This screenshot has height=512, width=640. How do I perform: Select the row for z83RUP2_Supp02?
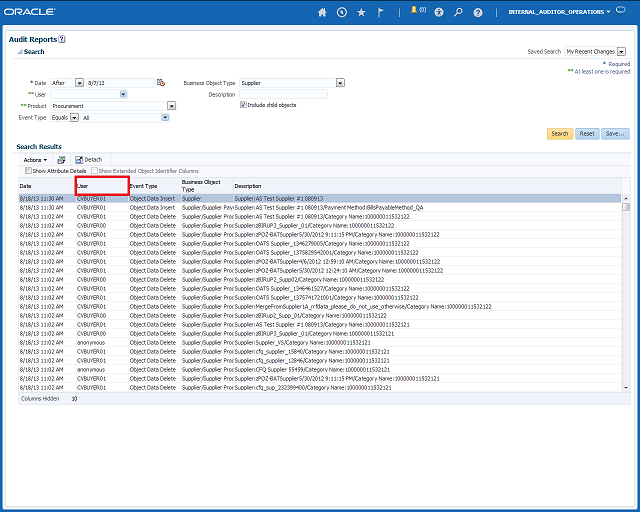(320, 279)
